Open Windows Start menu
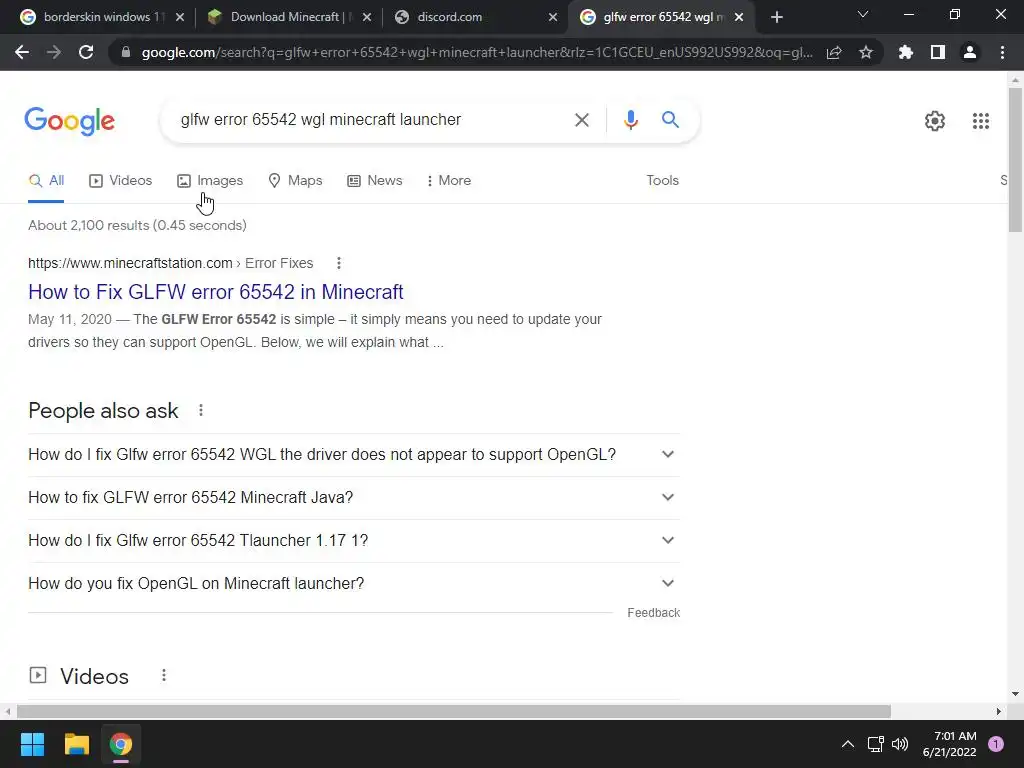Viewport: 1024px width, 768px height. pyautogui.click(x=32, y=744)
